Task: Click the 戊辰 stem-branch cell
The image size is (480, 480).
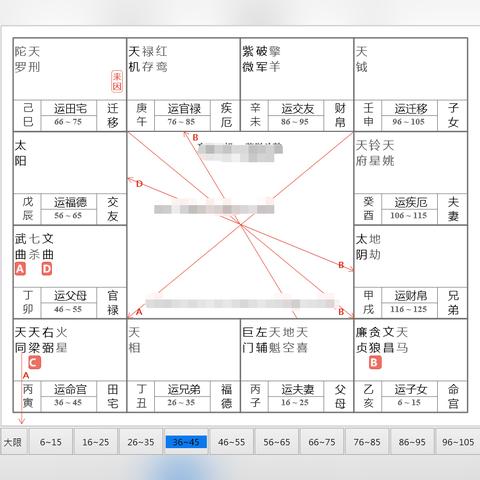Action: tap(28, 209)
